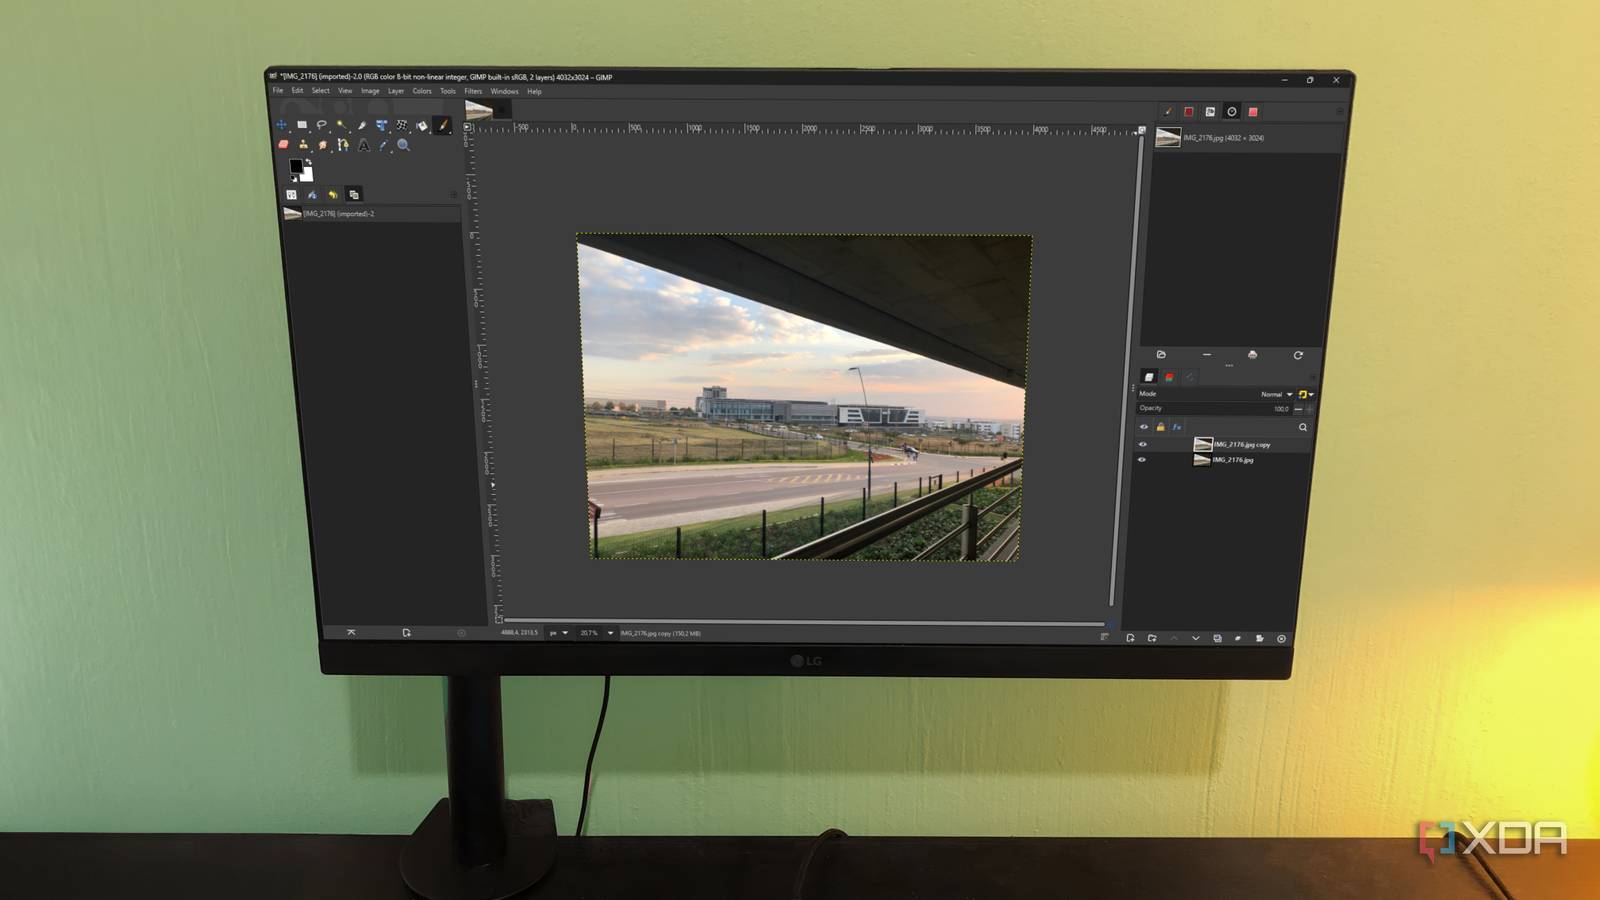The image size is (1600, 900).
Task: Switch to the Undo History tab in toolbox dock
Action: (333, 195)
